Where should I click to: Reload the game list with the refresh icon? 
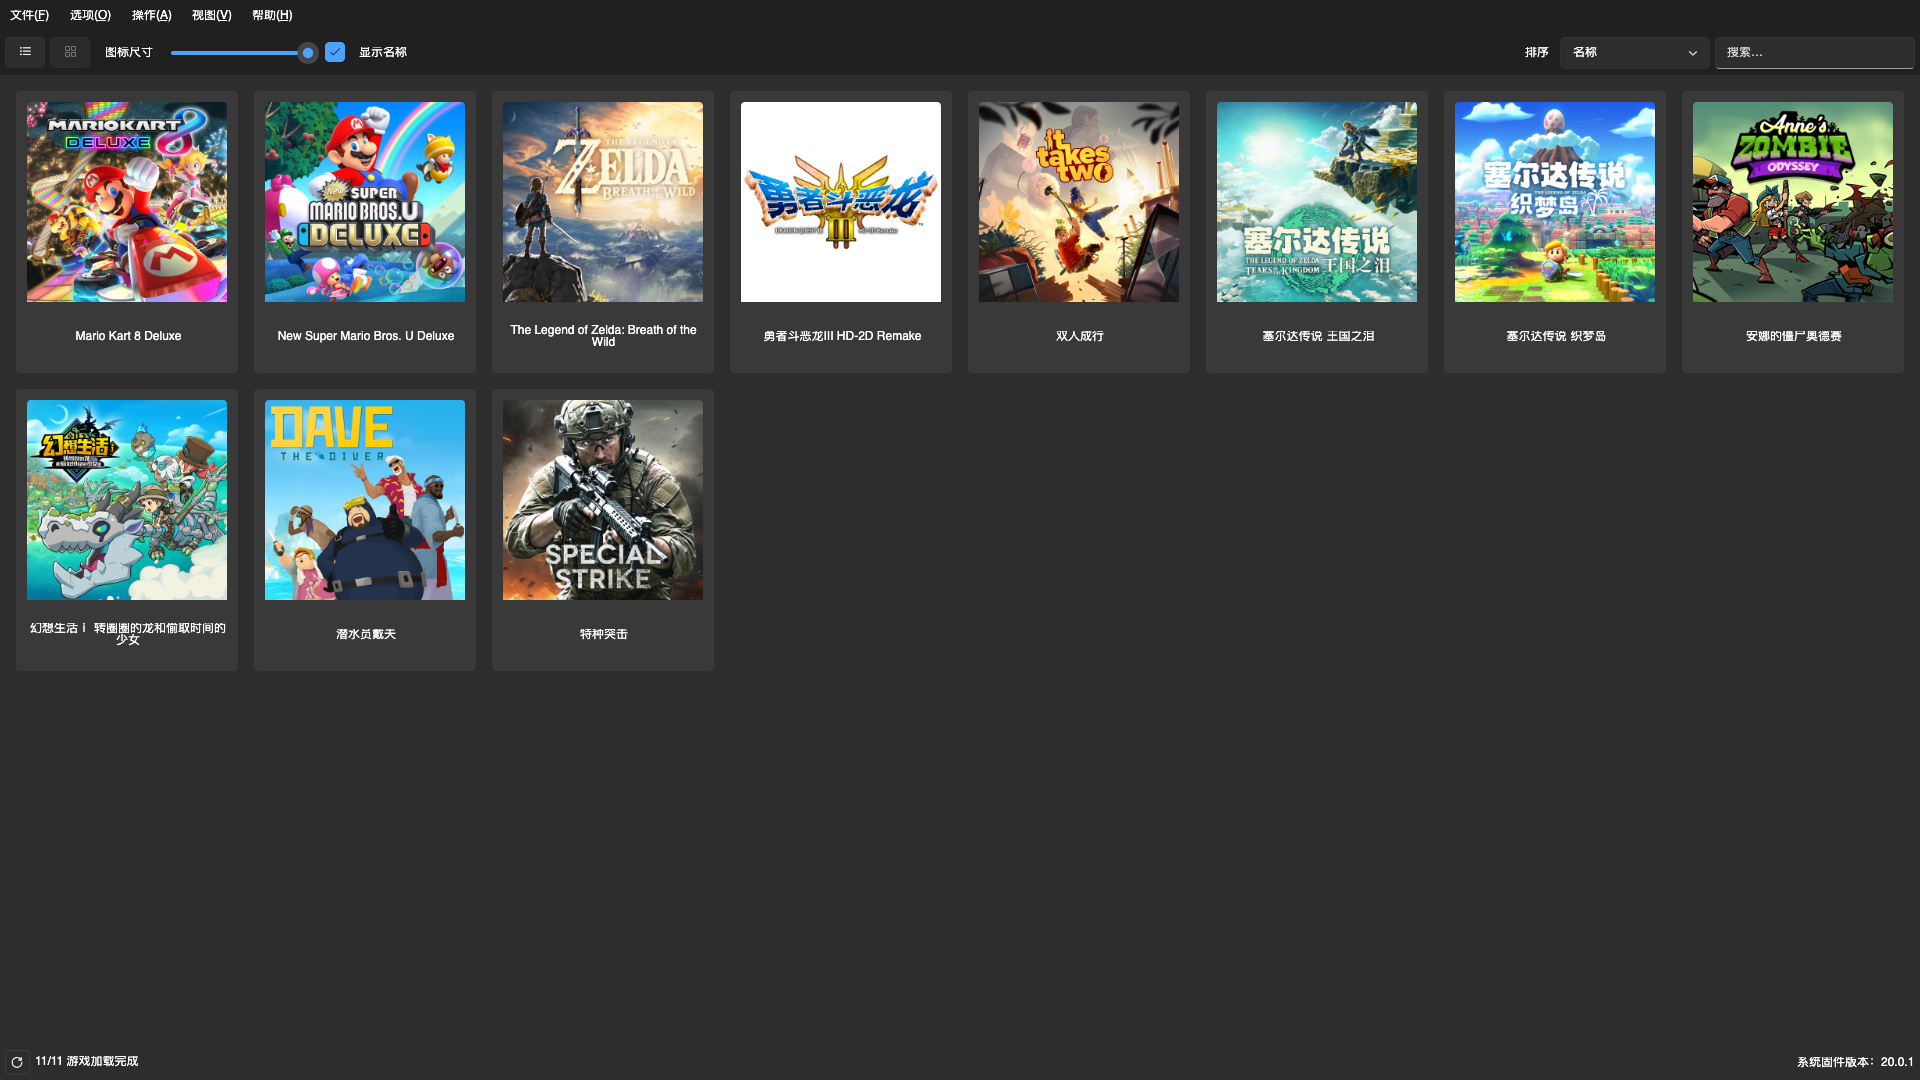tap(17, 1062)
